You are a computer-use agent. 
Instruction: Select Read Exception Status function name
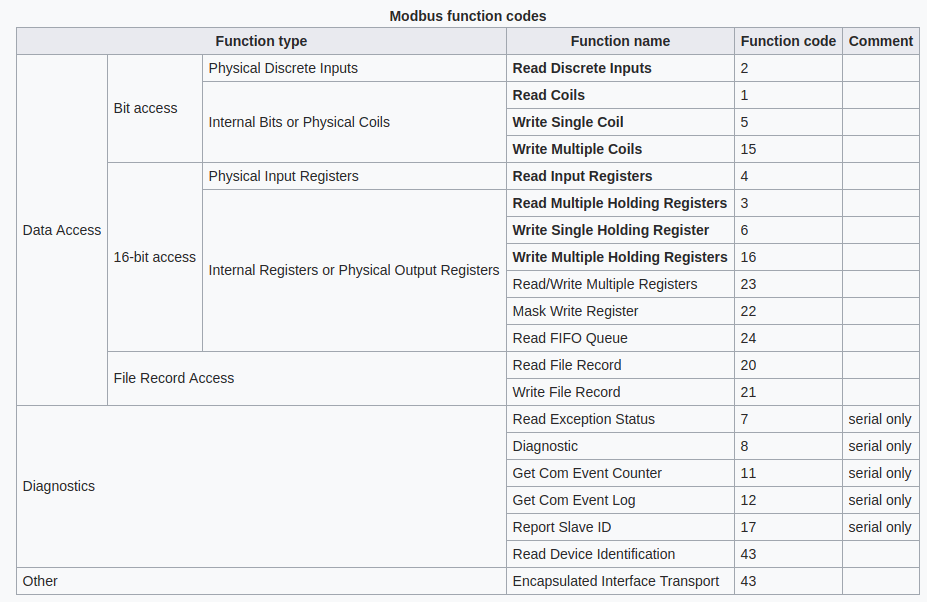(583, 419)
